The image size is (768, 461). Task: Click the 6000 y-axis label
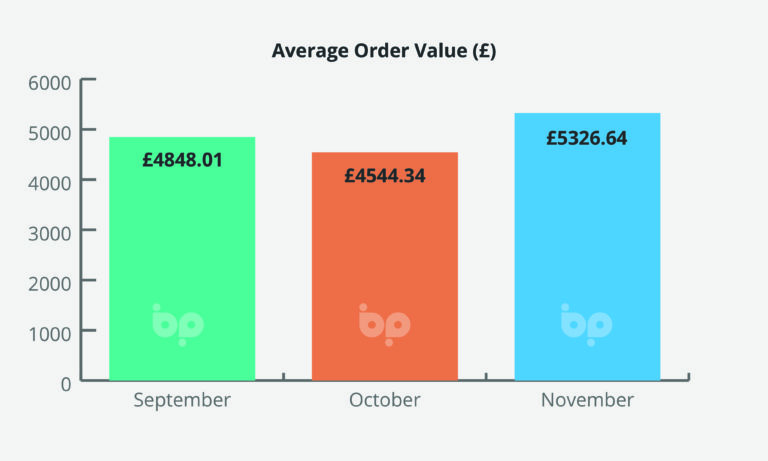click(x=48, y=80)
